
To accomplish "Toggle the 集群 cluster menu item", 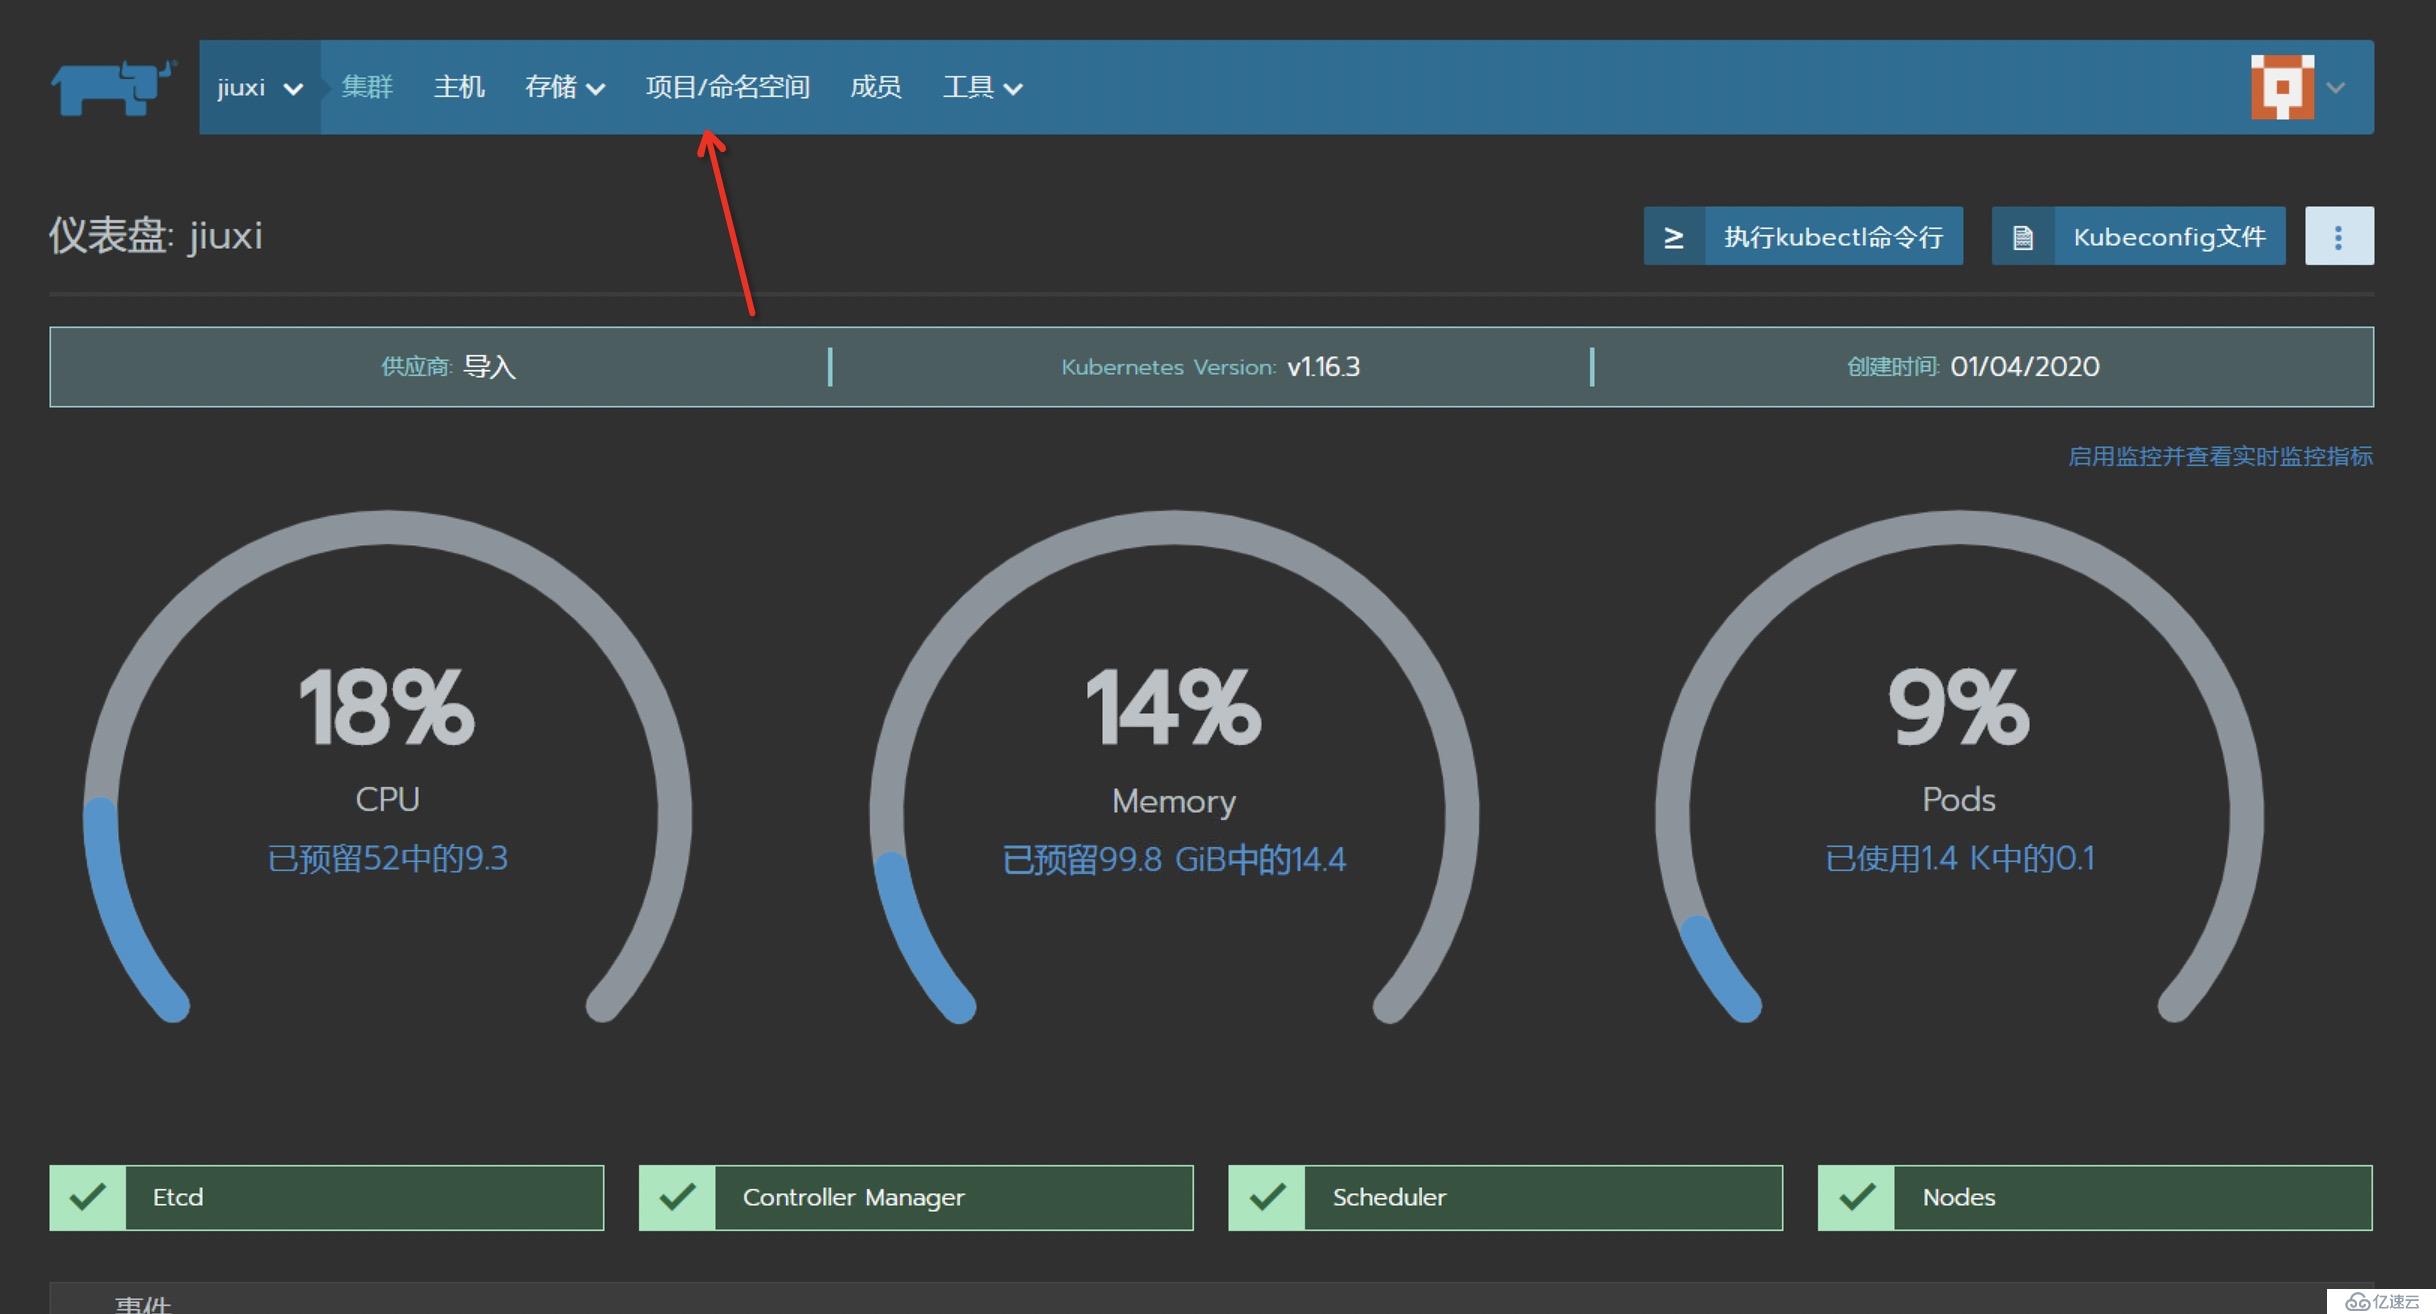I will click(364, 86).
